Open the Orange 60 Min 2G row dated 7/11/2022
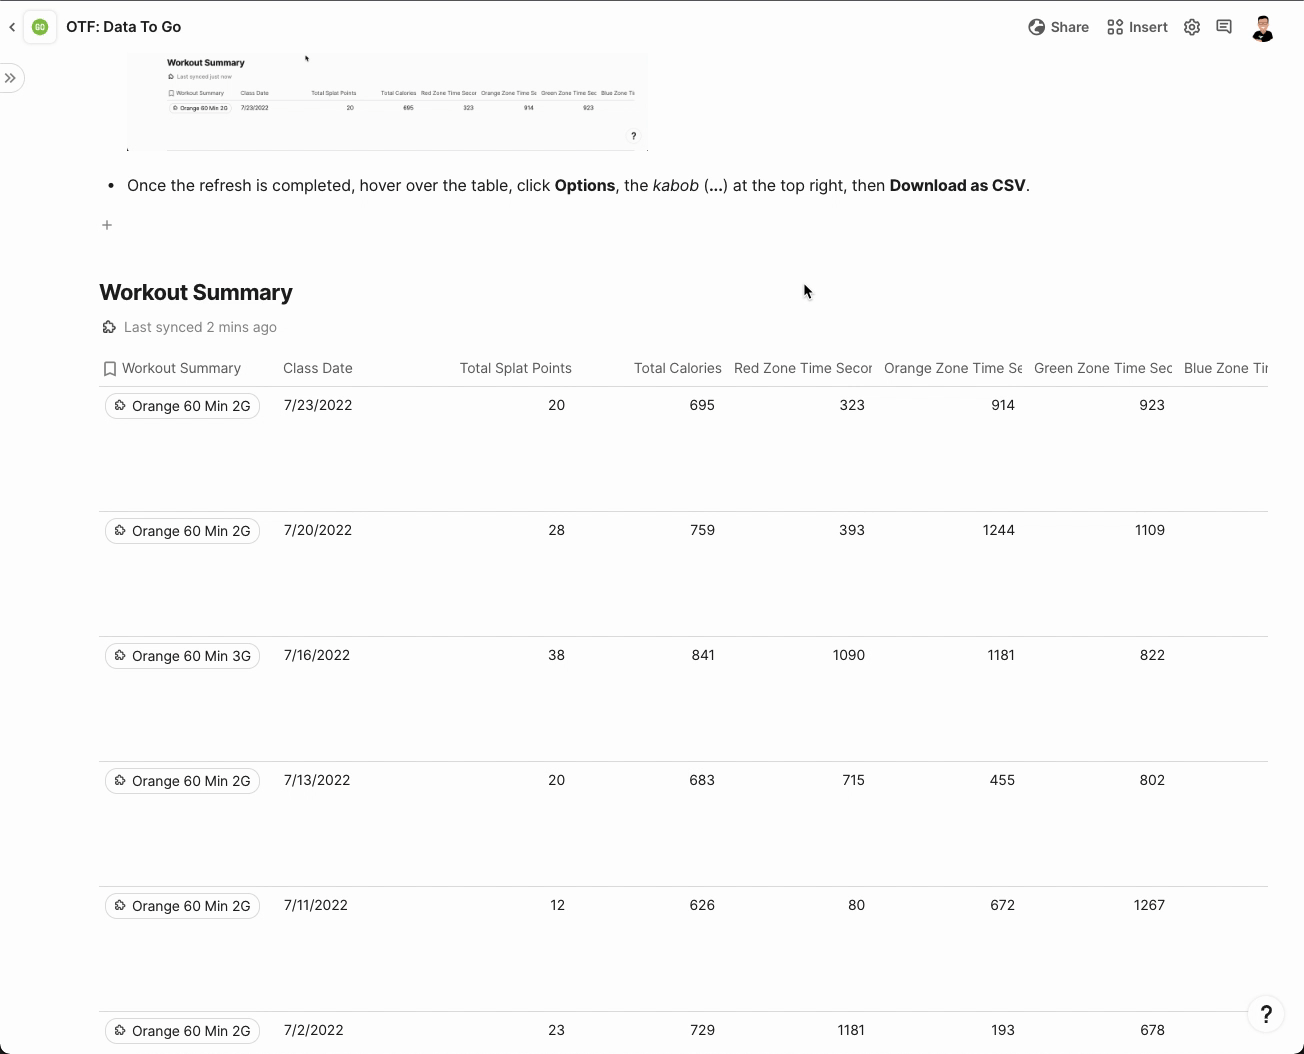This screenshot has height=1054, width=1304. click(x=182, y=906)
